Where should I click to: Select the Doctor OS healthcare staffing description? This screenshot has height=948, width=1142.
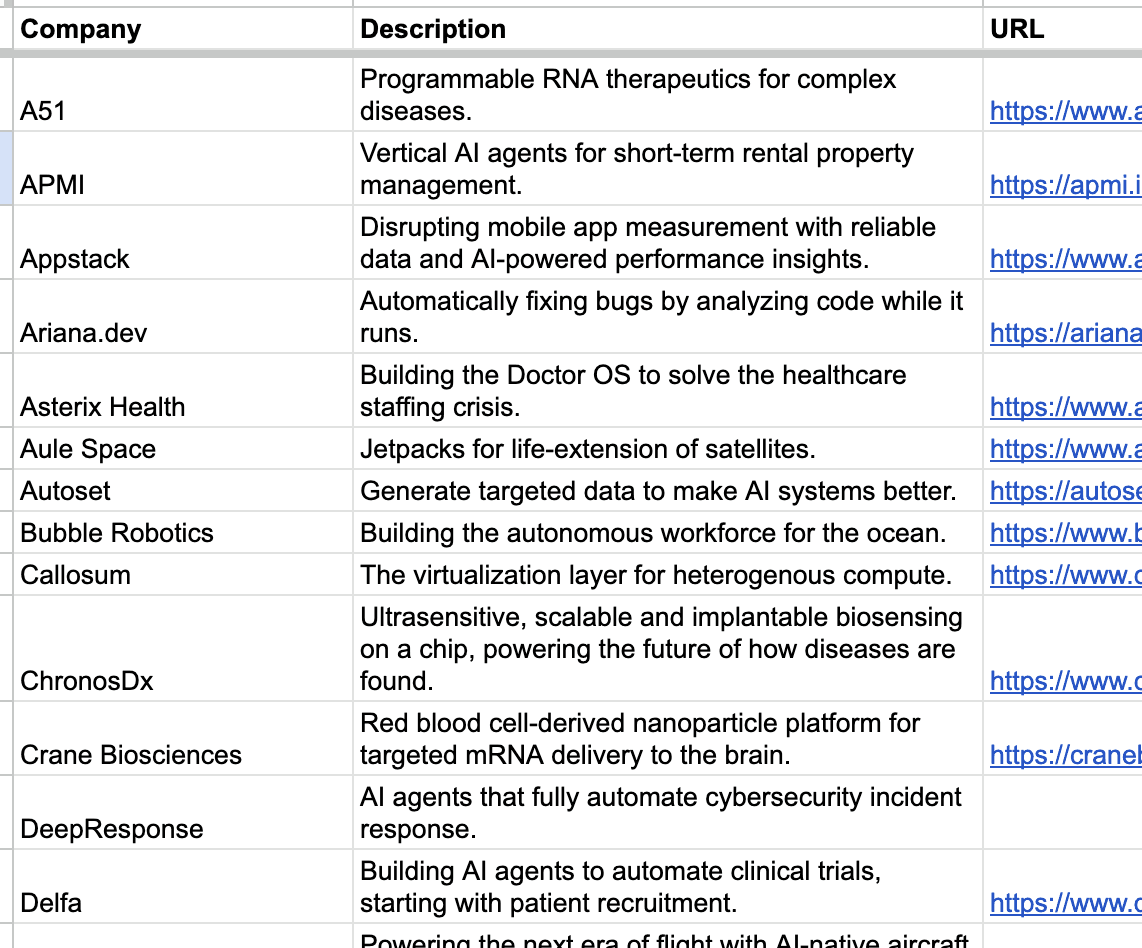click(x=668, y=390)
